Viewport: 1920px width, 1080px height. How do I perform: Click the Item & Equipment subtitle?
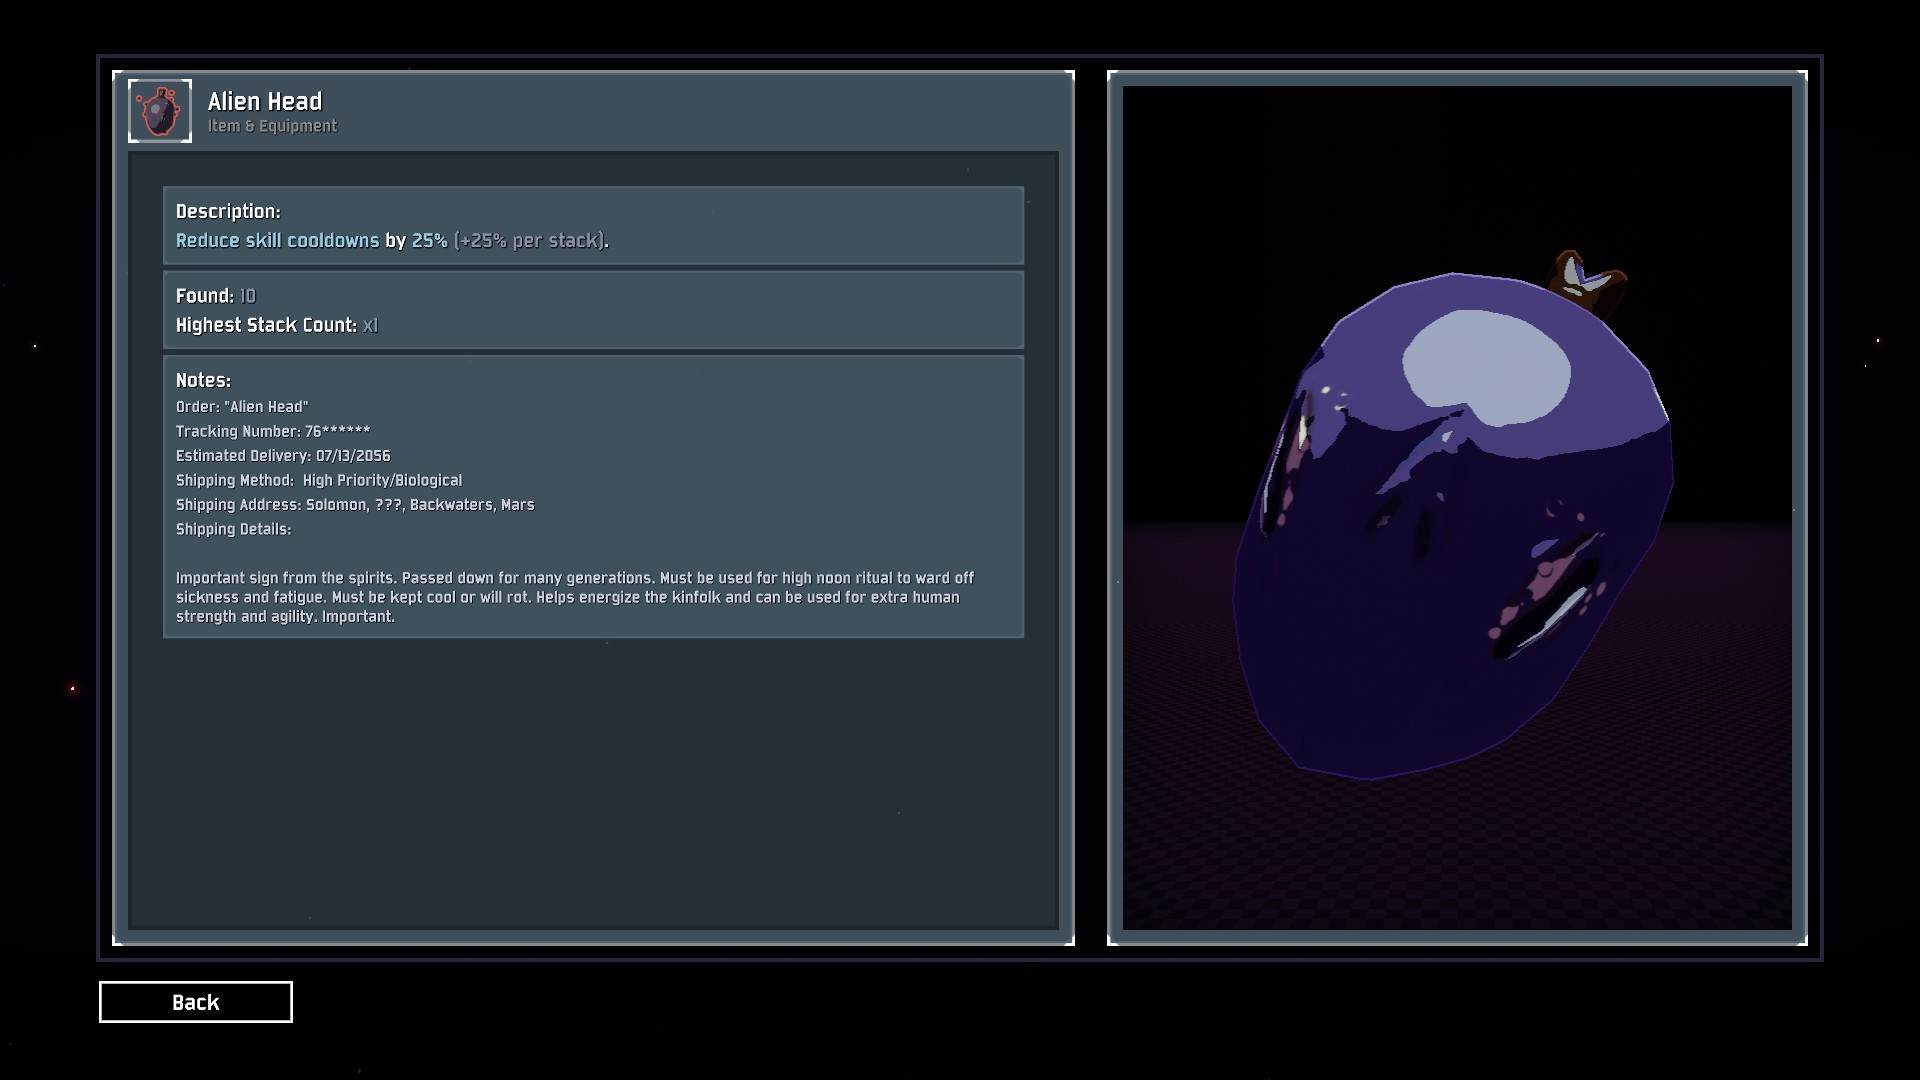(x=272, y=126)
